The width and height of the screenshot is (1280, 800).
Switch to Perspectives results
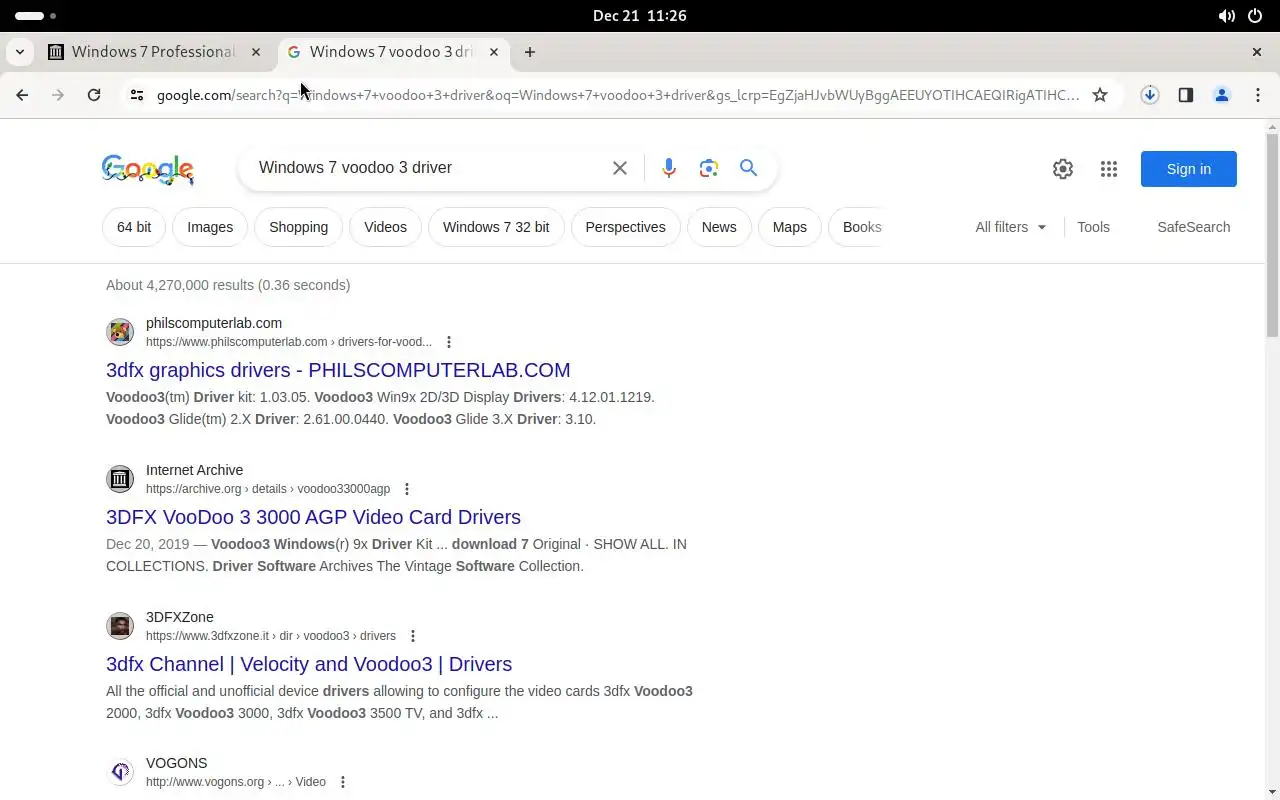[x=625, y=227]
